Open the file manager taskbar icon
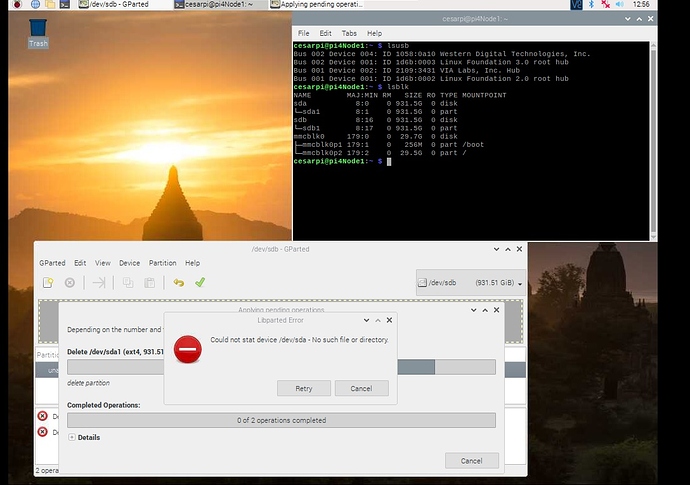690x485 pixels. pos(50,4)
